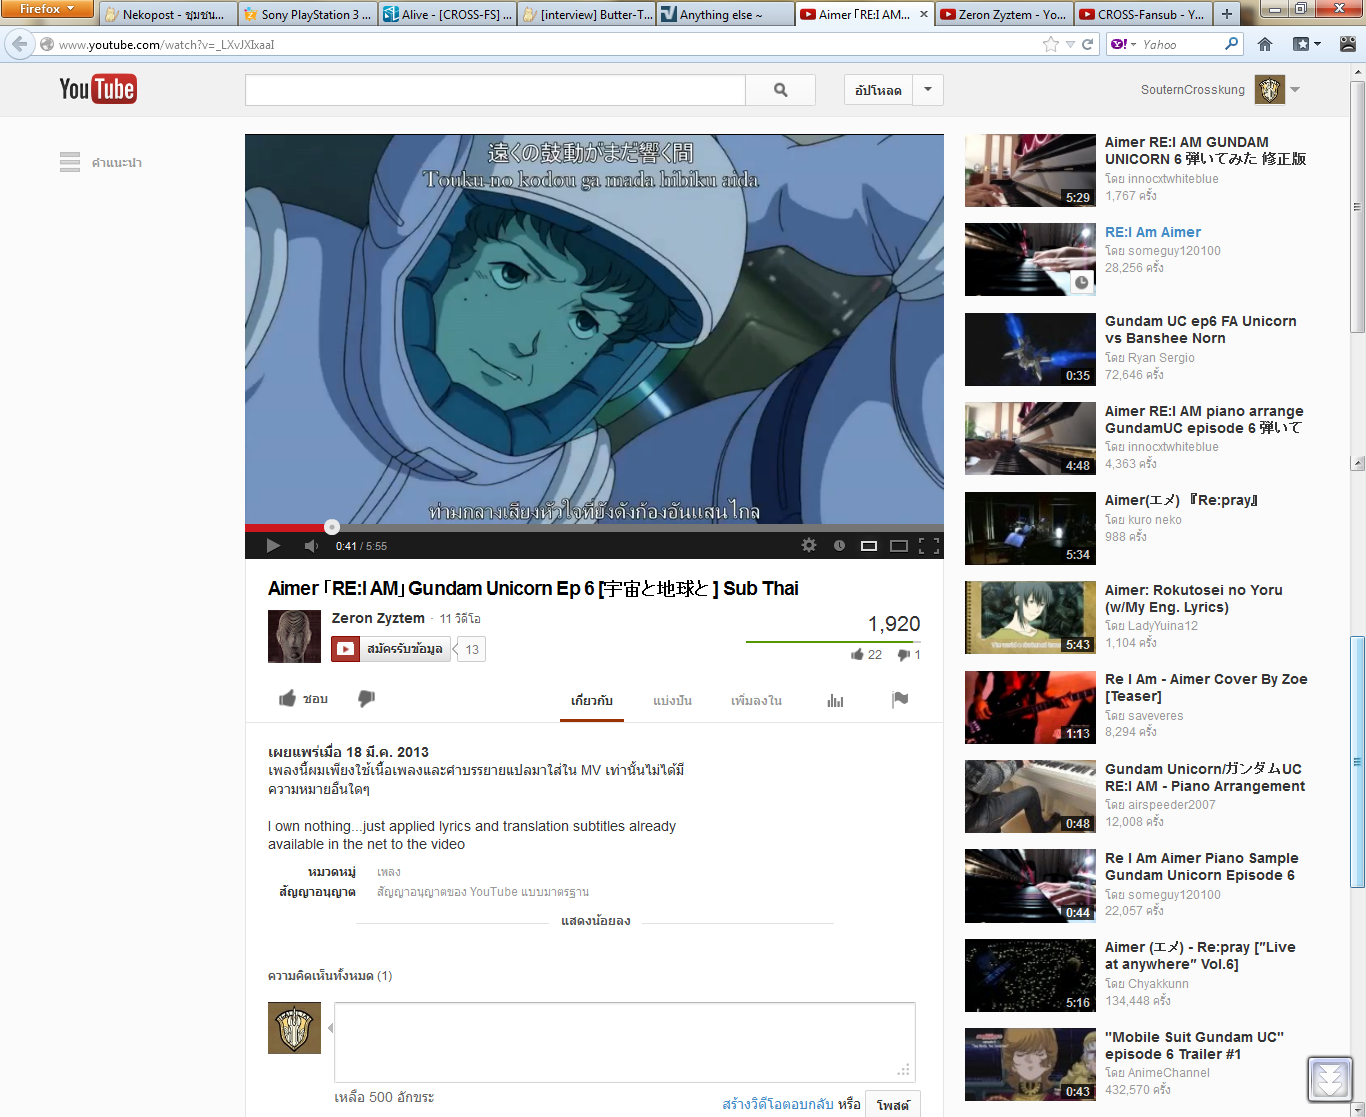Click the YouTube search magnifier button
Viewport: 1366px width, 1117px height.
click(780, 90)
